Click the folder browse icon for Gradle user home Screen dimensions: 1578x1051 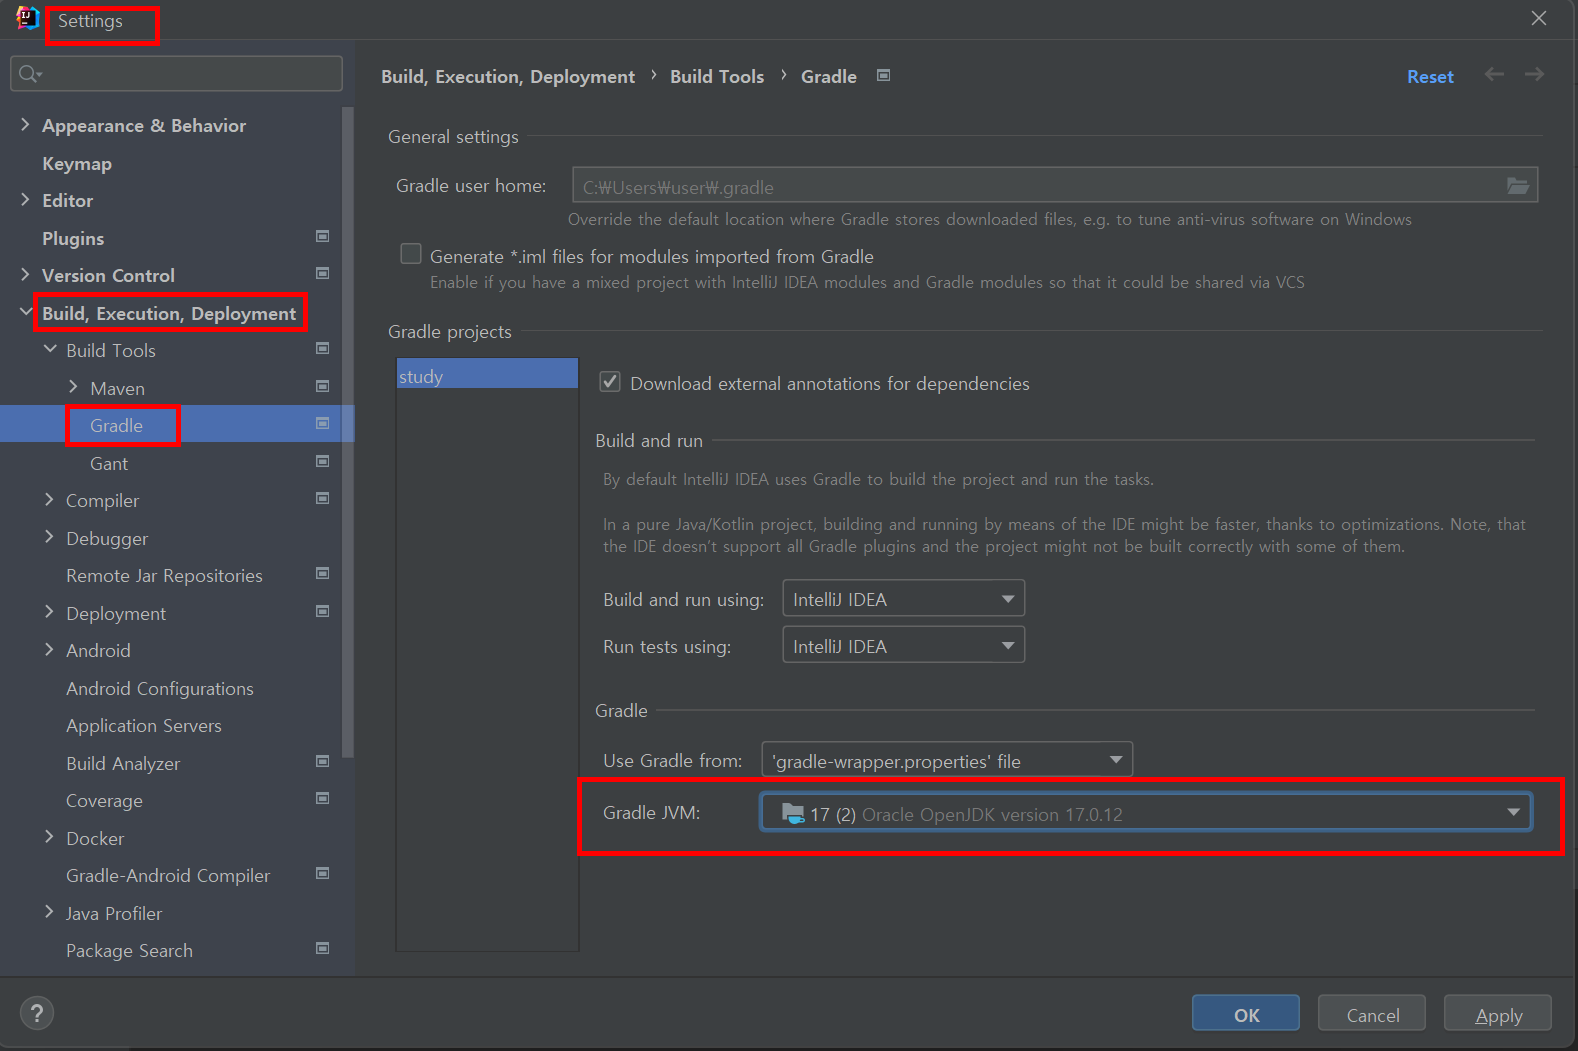tap(1517, 186)
